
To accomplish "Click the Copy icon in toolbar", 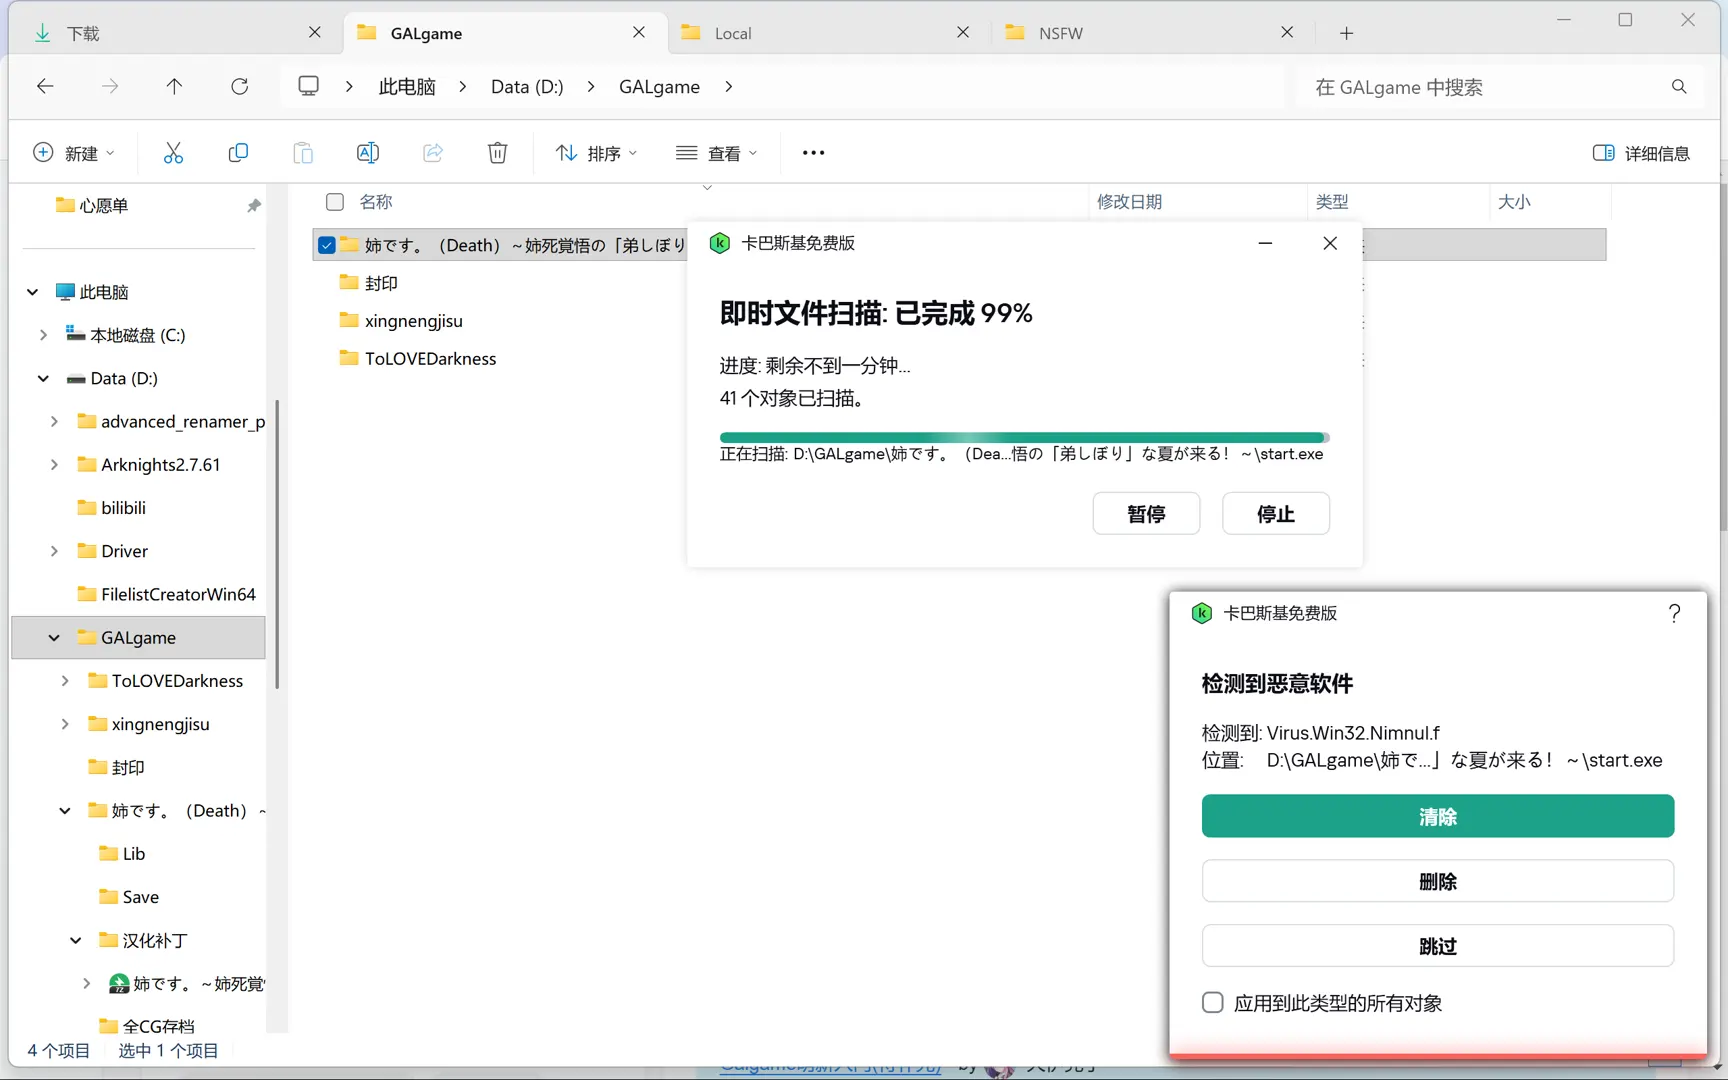I will (238, 153).
